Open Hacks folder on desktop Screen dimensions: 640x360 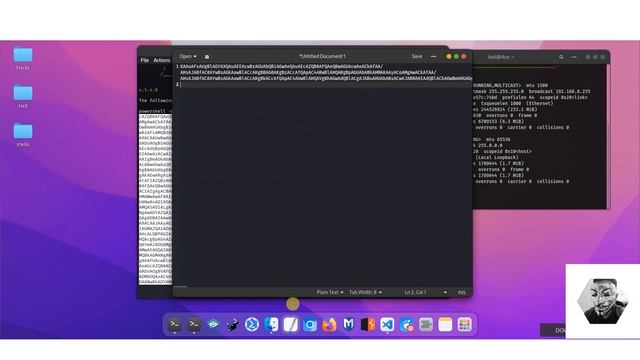(23, 58)
